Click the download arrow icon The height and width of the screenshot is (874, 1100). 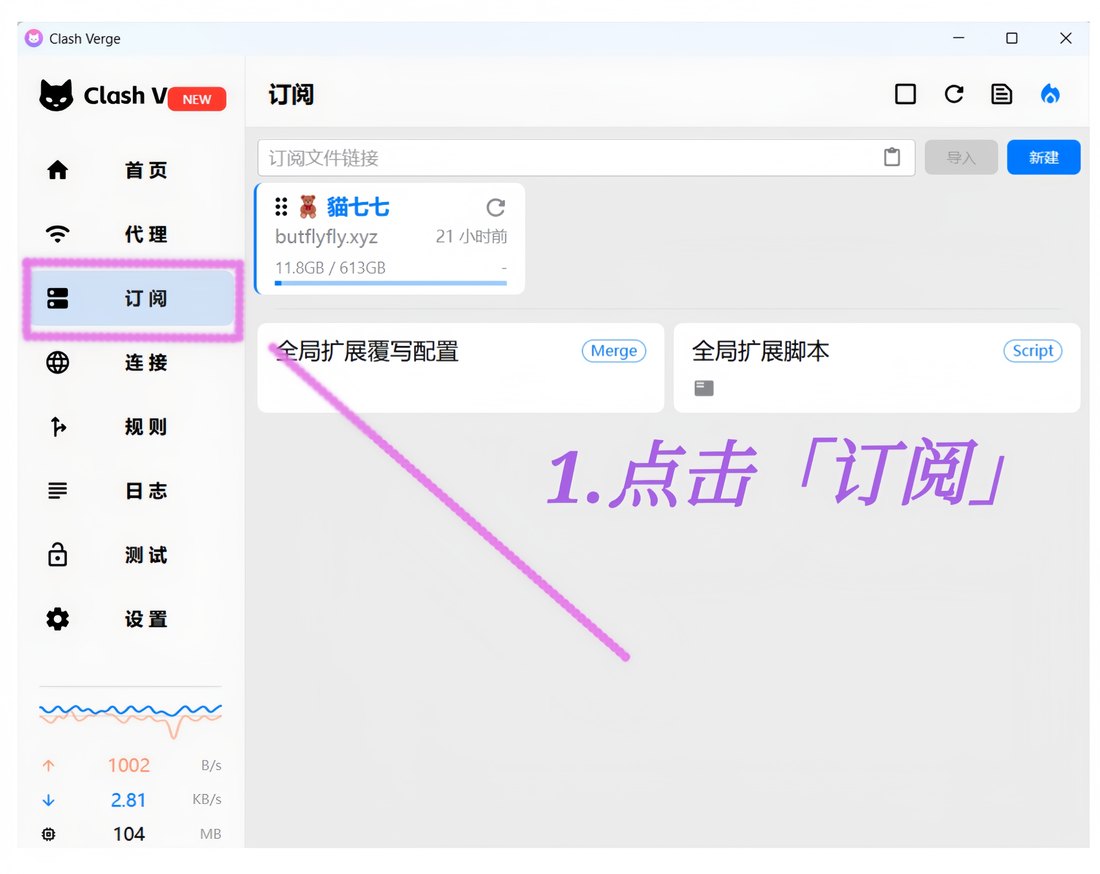coord(48,800)
